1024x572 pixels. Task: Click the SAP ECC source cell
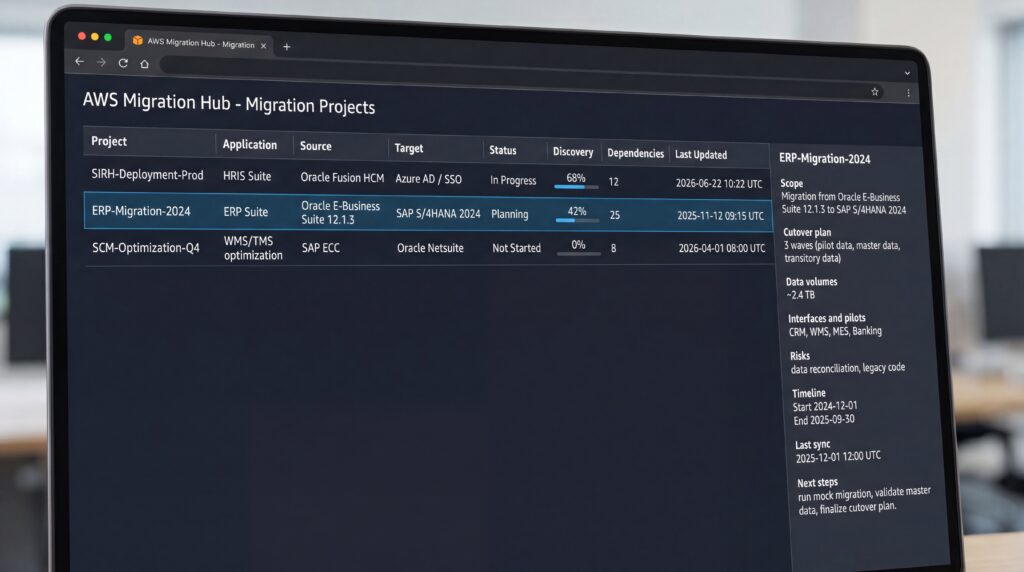[x=321, y=248]
